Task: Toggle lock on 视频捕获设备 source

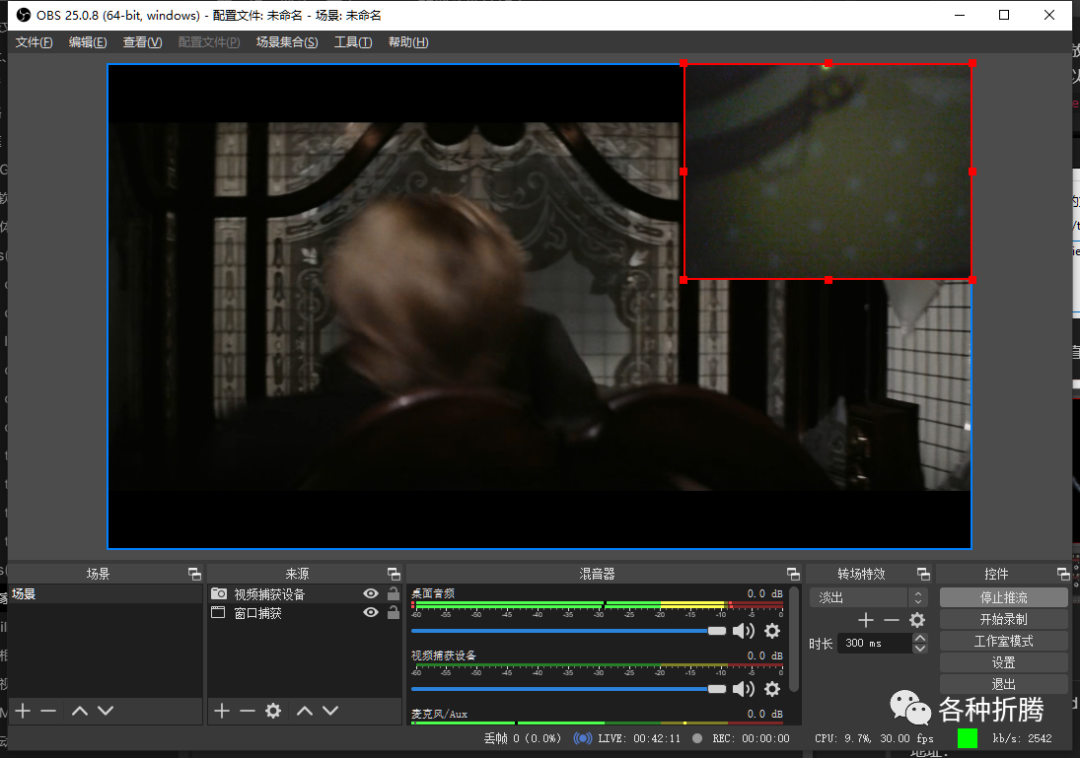Action: 393,593
